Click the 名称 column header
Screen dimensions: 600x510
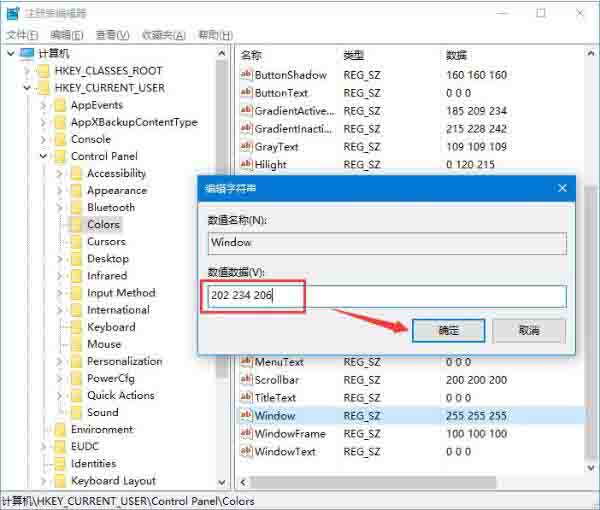click(252, 54)
